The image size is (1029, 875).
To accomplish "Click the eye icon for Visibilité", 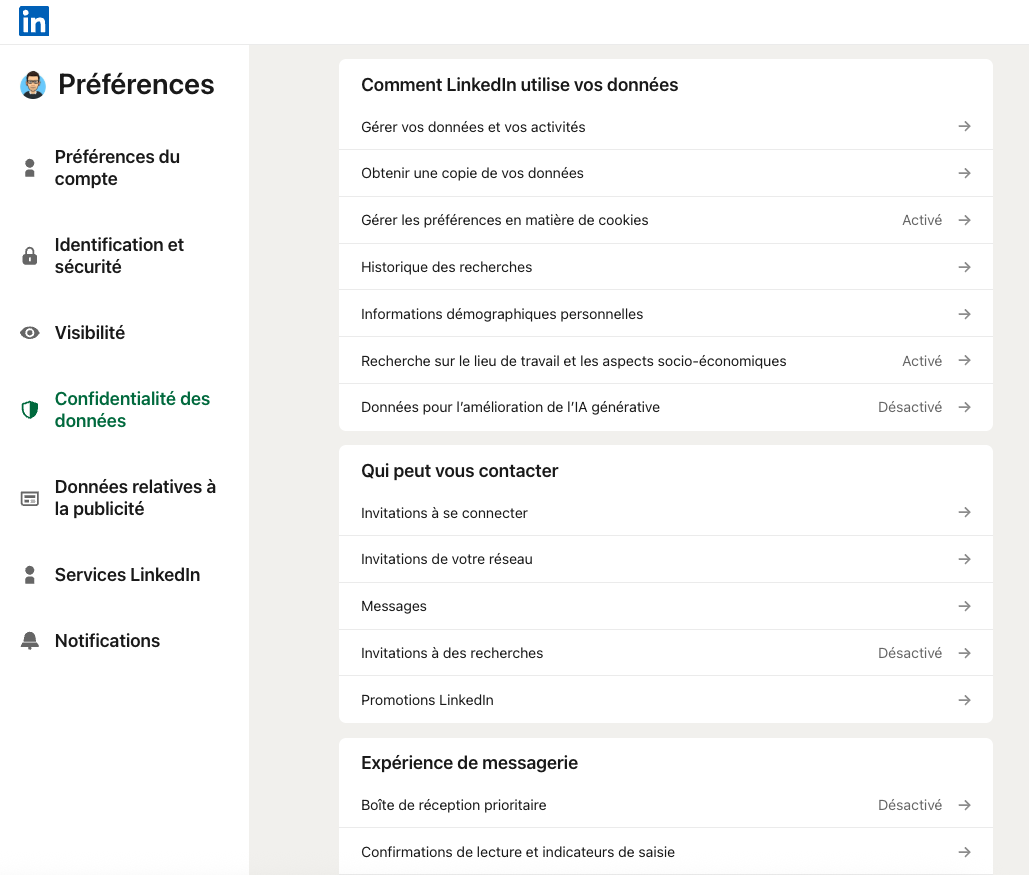I will 30,333.
